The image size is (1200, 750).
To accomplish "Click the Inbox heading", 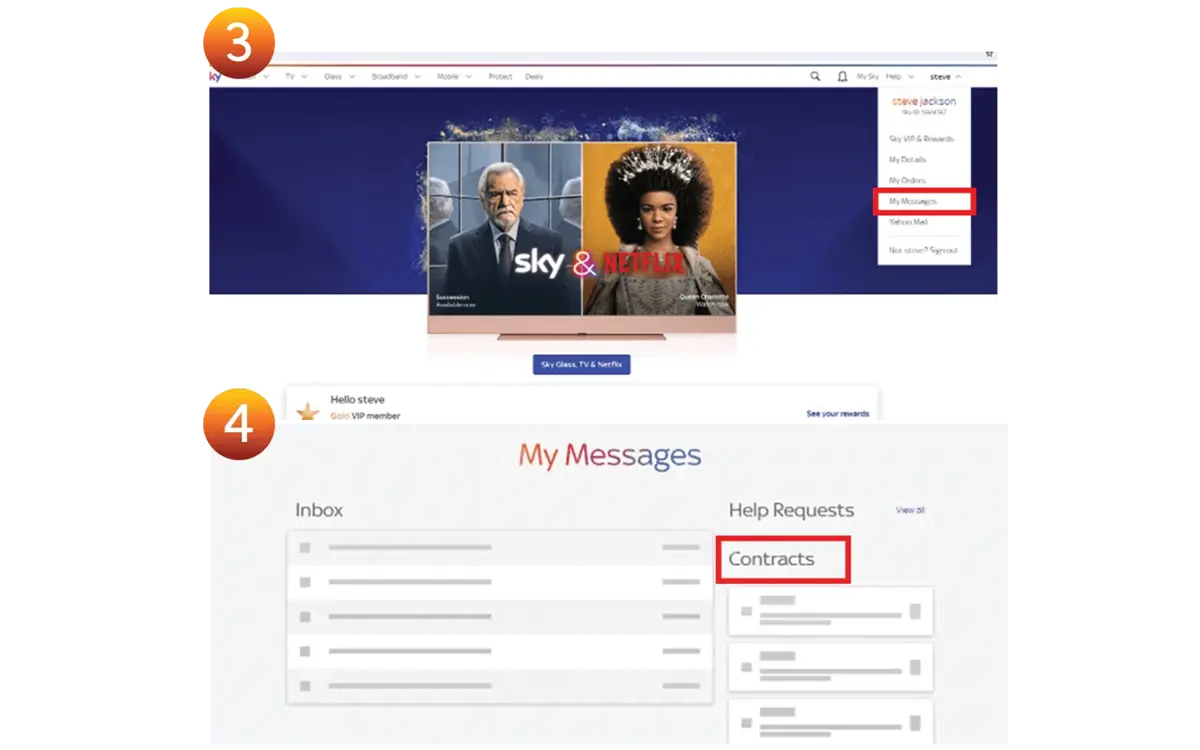I will (x=319, y=510).
